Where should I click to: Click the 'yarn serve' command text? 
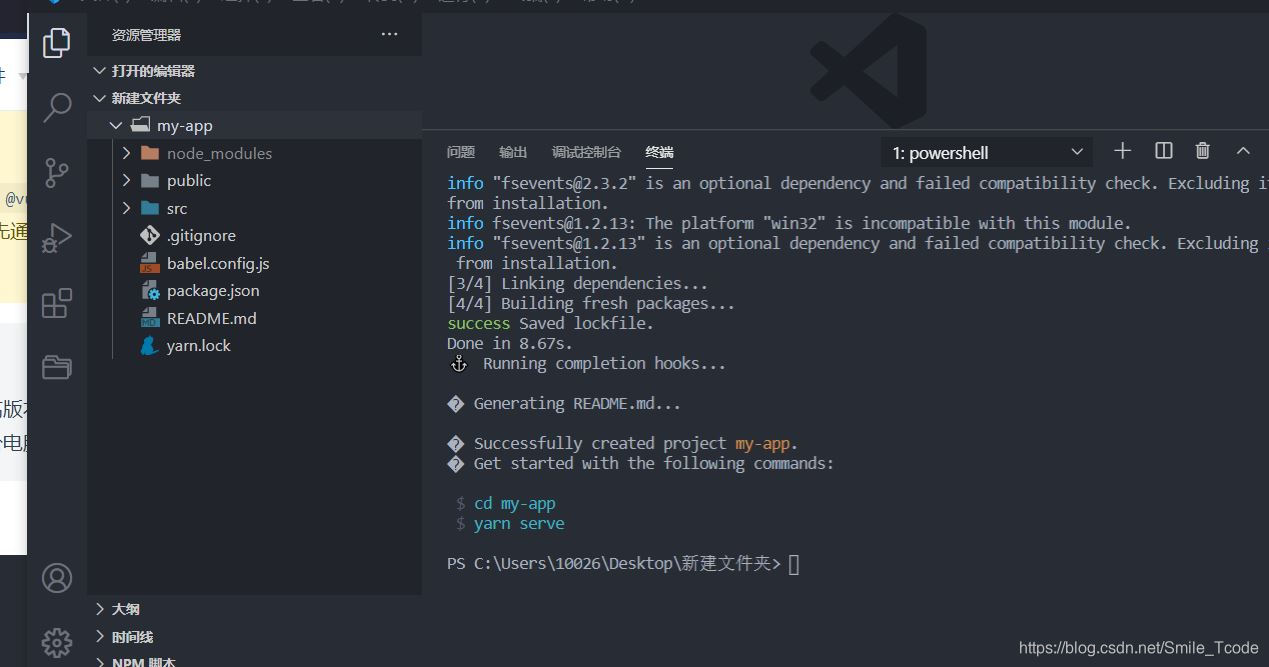tap(519, 523)
